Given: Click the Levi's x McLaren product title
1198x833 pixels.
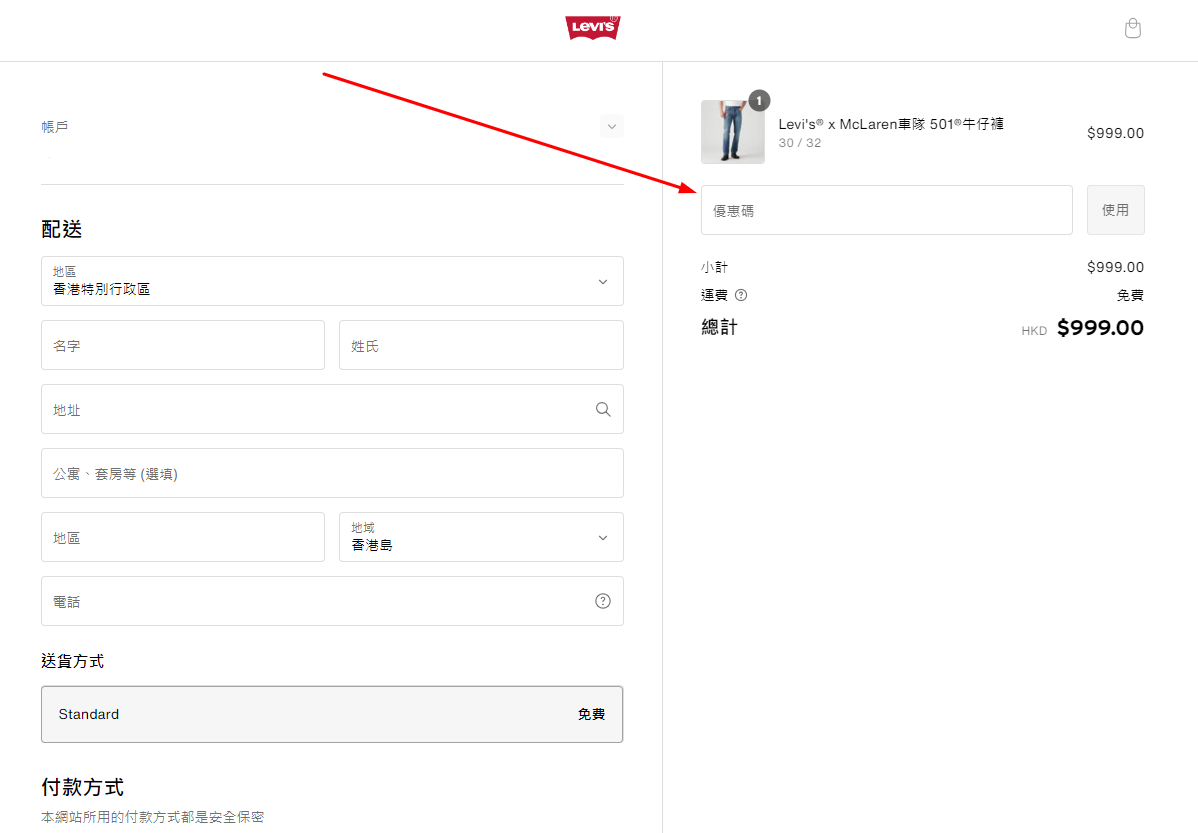Looking at the screenshot, I should point(891,124).
